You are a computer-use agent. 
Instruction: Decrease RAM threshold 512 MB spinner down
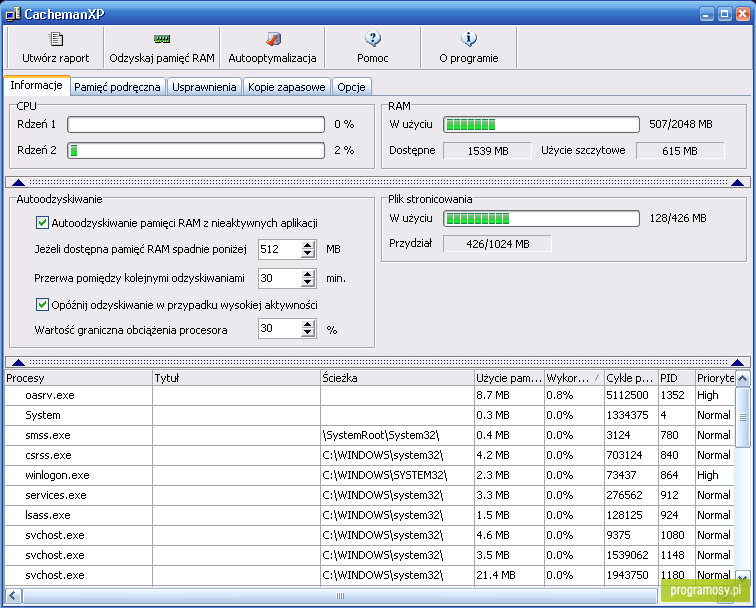click(308, 254)
